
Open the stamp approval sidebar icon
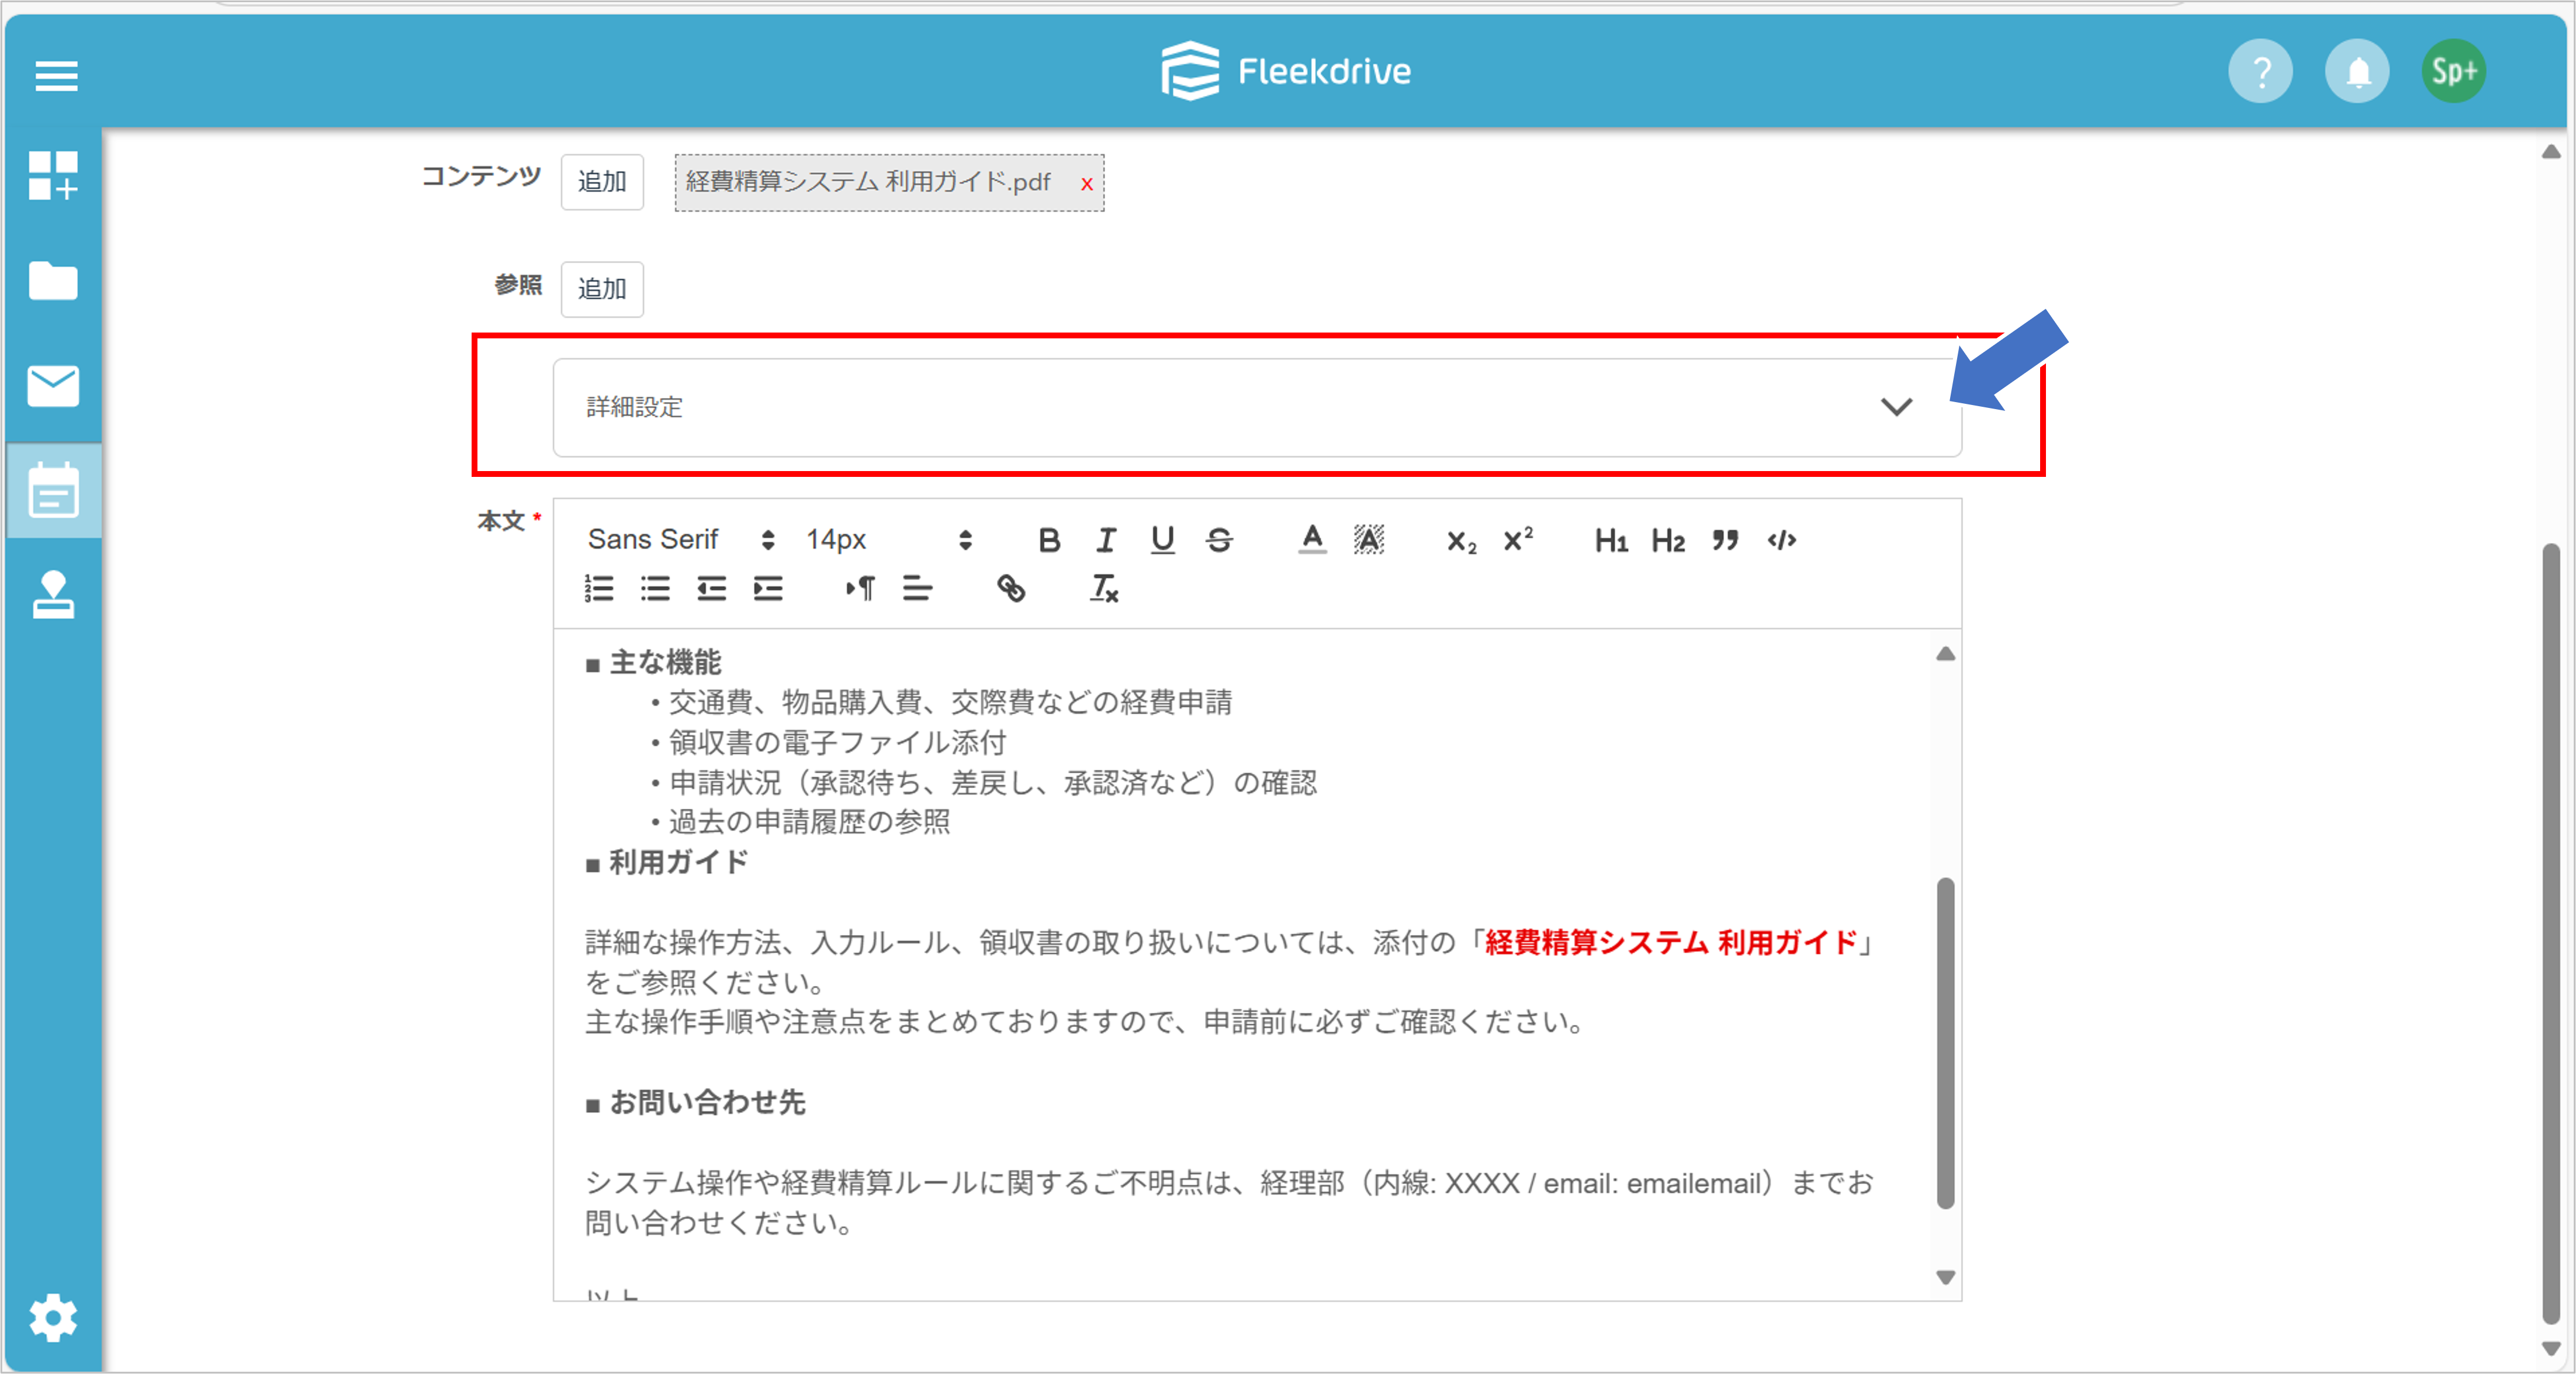(53, 595)
